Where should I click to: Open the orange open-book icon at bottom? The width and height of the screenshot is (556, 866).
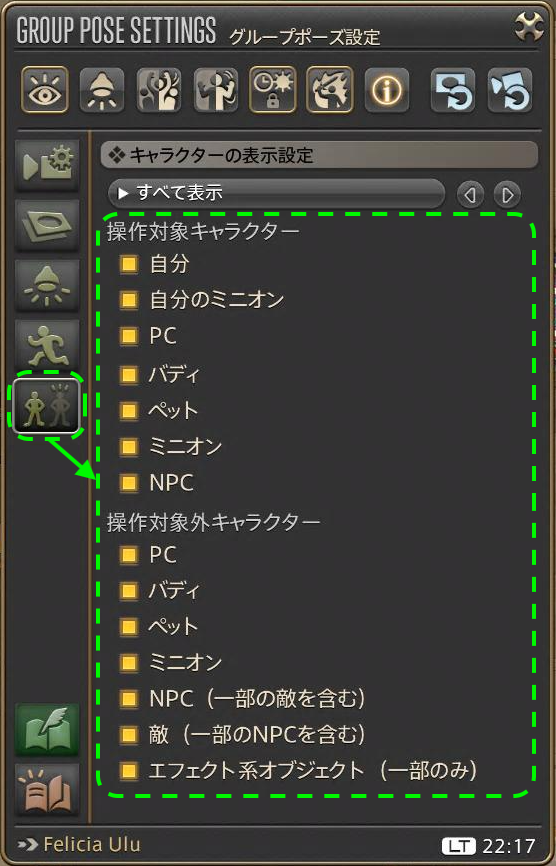pos(47,790)
